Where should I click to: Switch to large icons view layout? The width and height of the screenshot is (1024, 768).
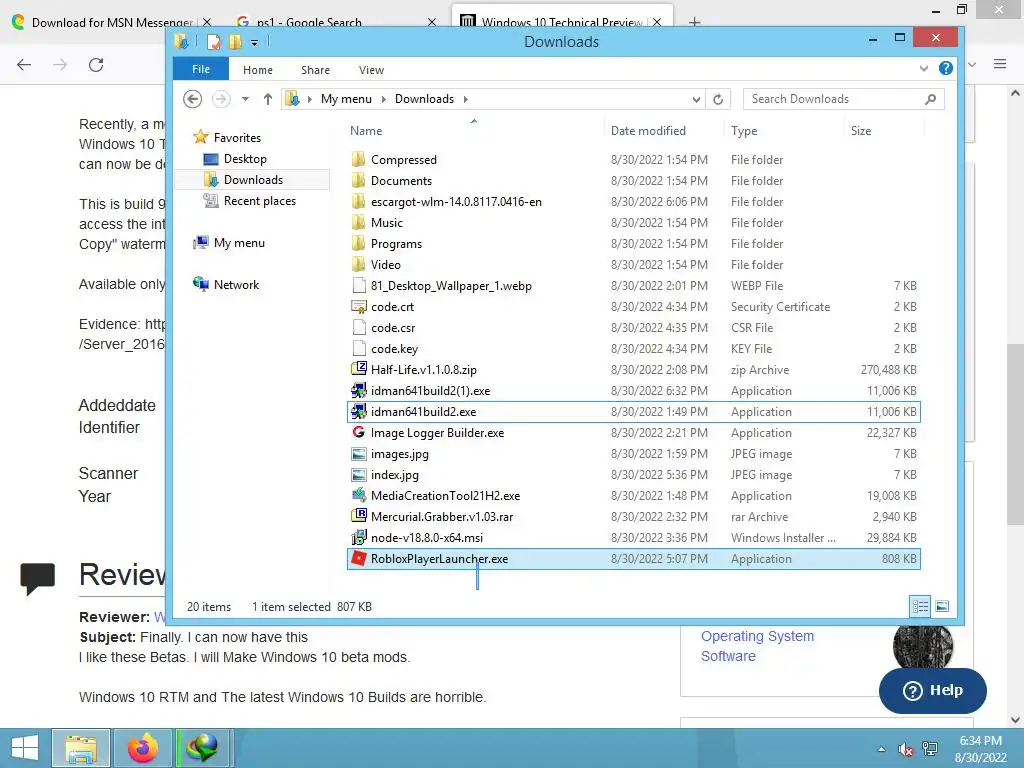pos(942,606)
